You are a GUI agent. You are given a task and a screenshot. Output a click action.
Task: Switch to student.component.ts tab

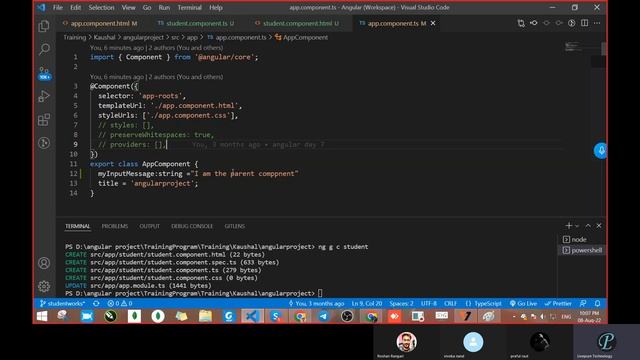196,23
